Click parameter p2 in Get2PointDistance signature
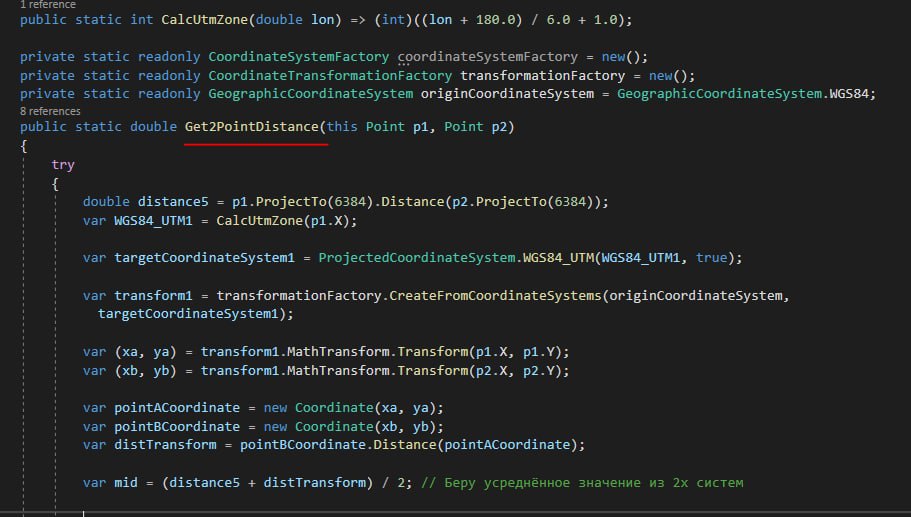 [499, 127]
